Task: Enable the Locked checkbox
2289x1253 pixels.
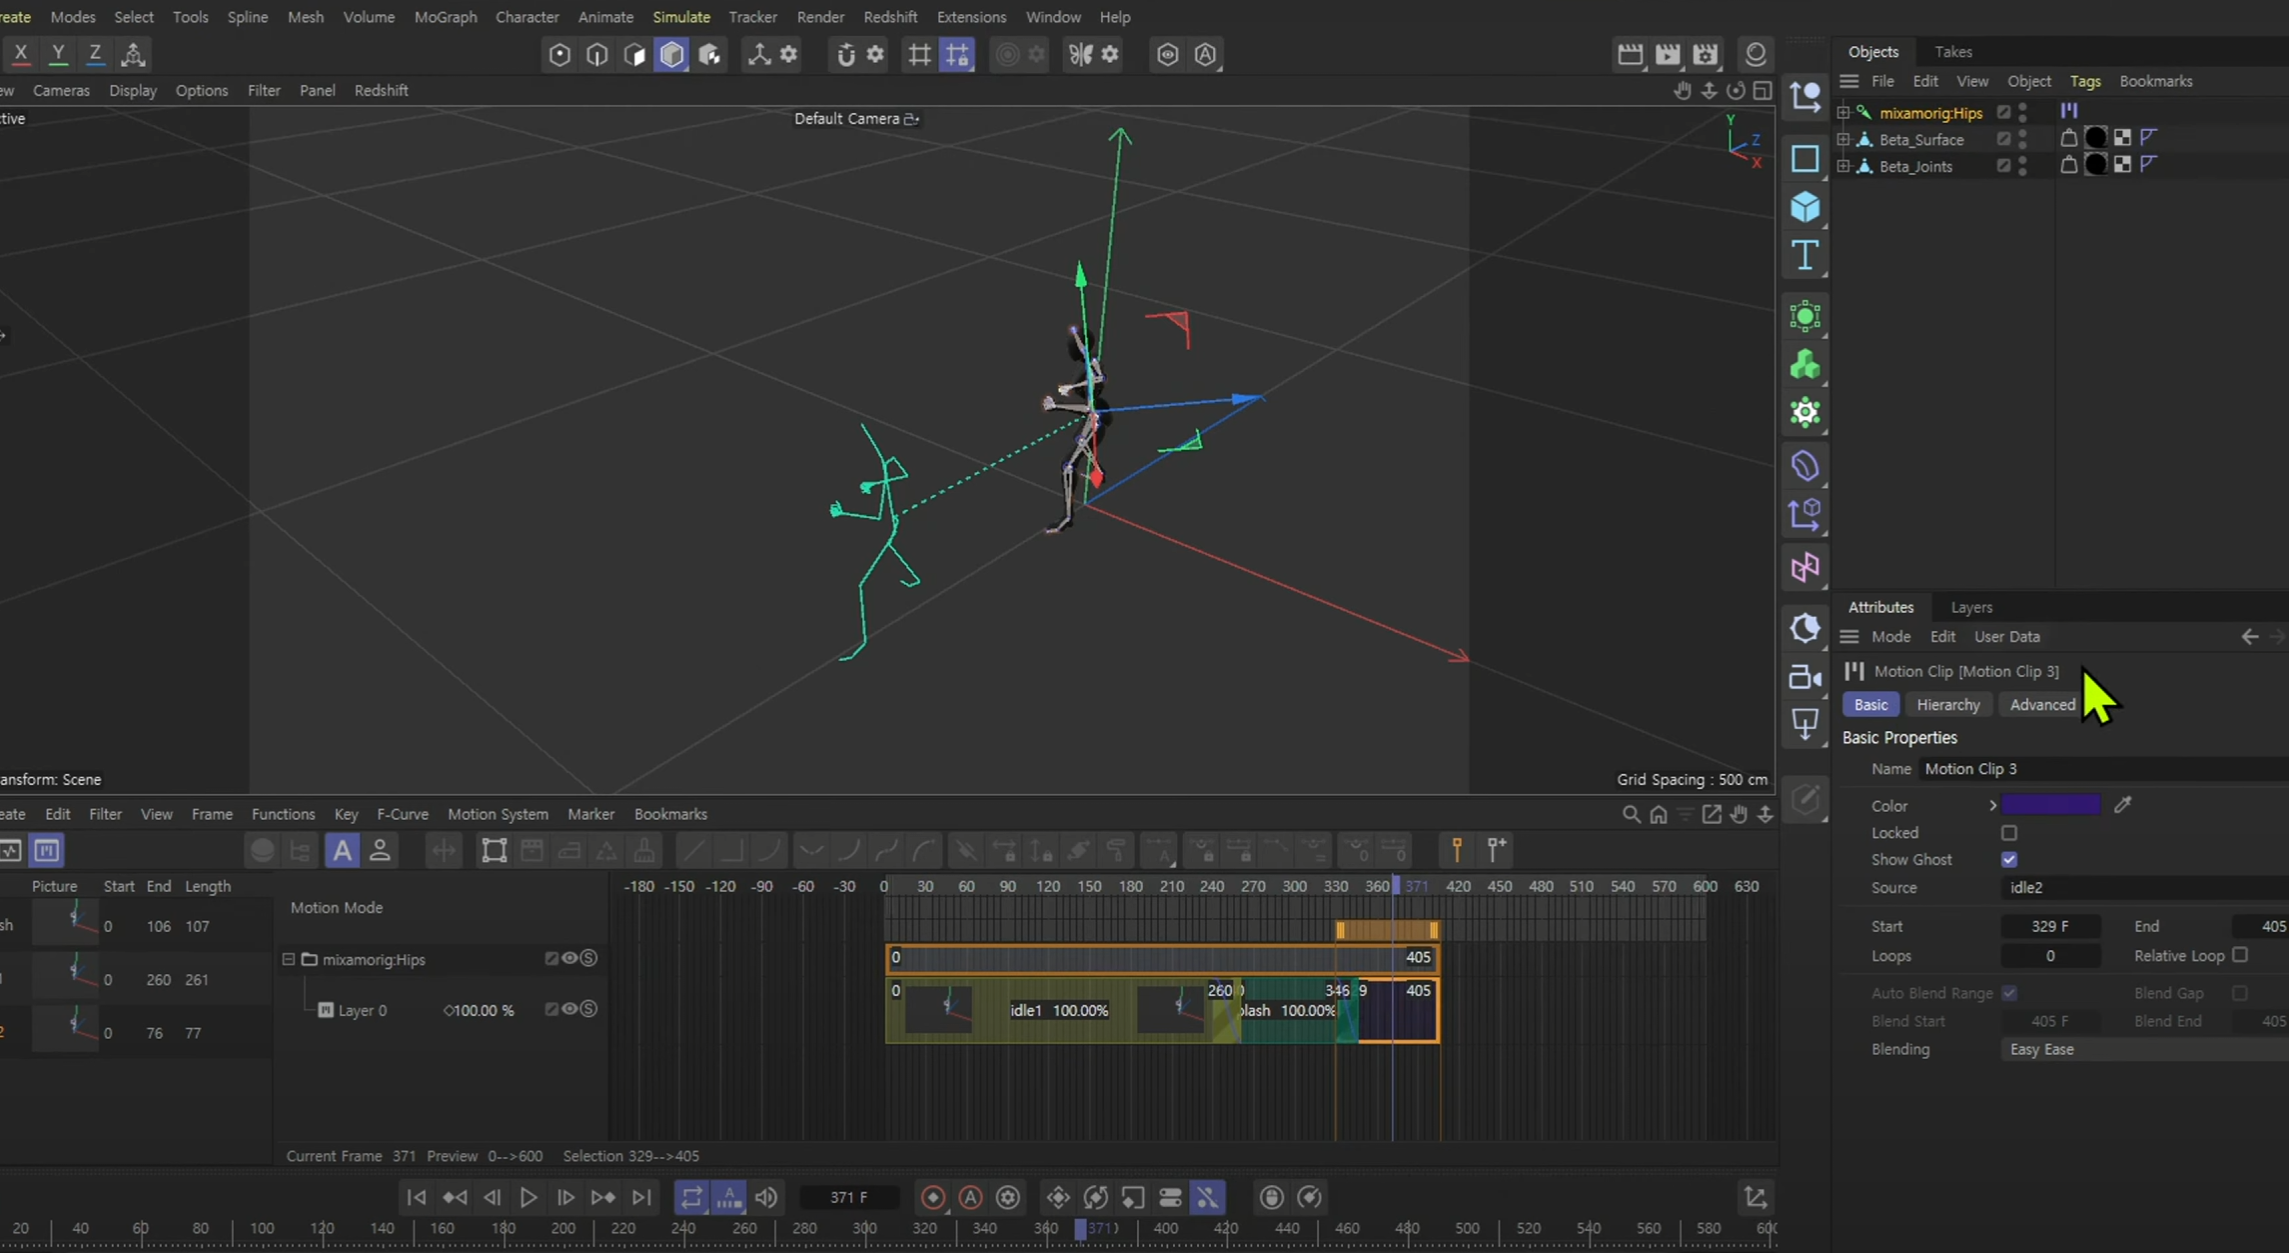Action: [2009, 833]
